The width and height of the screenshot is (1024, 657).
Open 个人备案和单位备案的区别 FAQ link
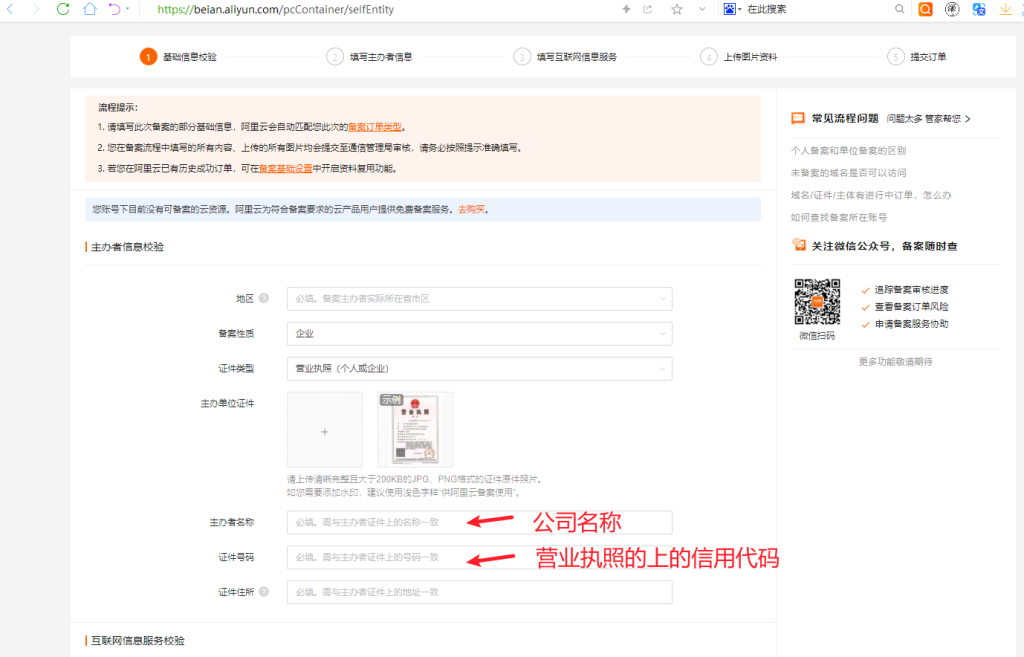[x=848, y=150]
